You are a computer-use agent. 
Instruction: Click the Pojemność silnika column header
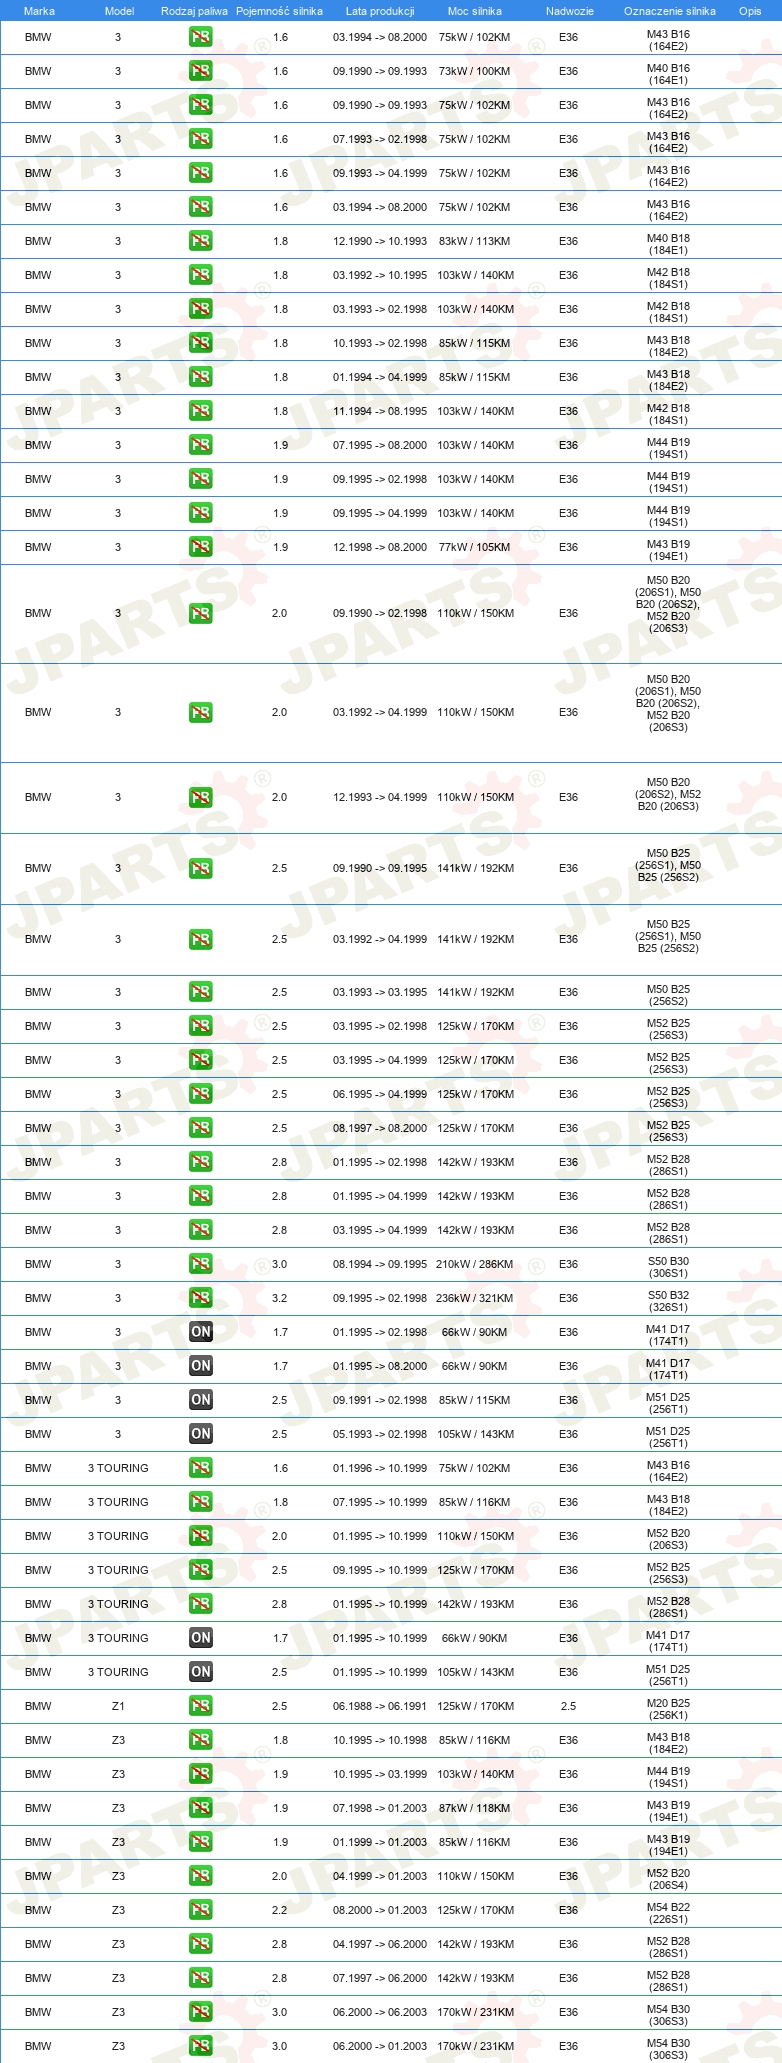point(279,11)
